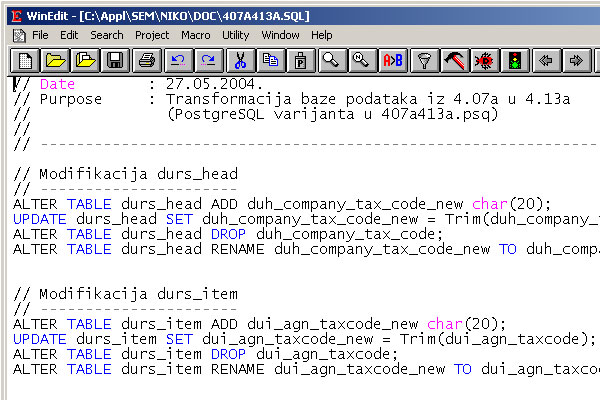Copy selection using the copy icon

coord(270,61)
